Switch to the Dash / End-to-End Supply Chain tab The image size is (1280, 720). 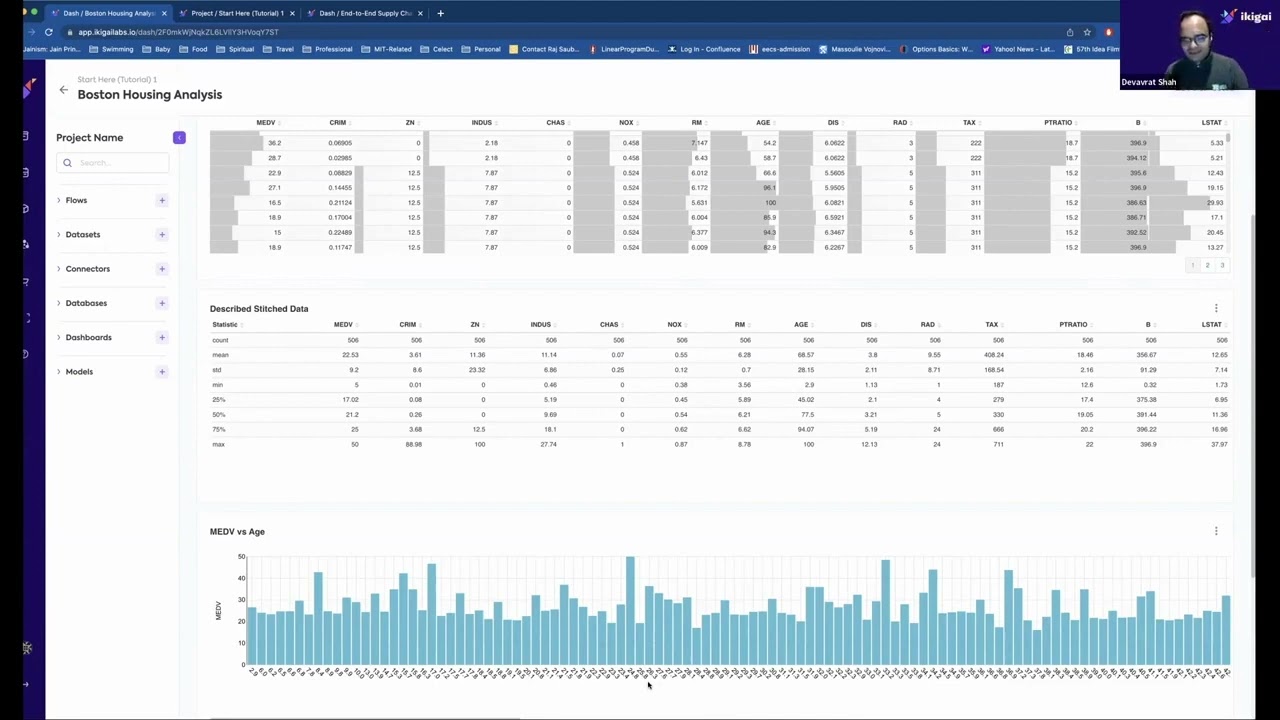365,13
